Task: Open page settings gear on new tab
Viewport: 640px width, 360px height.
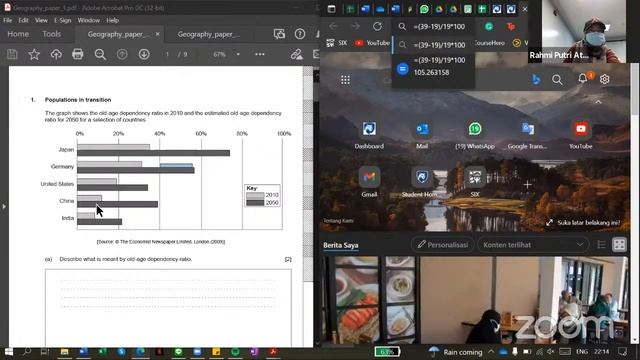Action: click(604, 79)
